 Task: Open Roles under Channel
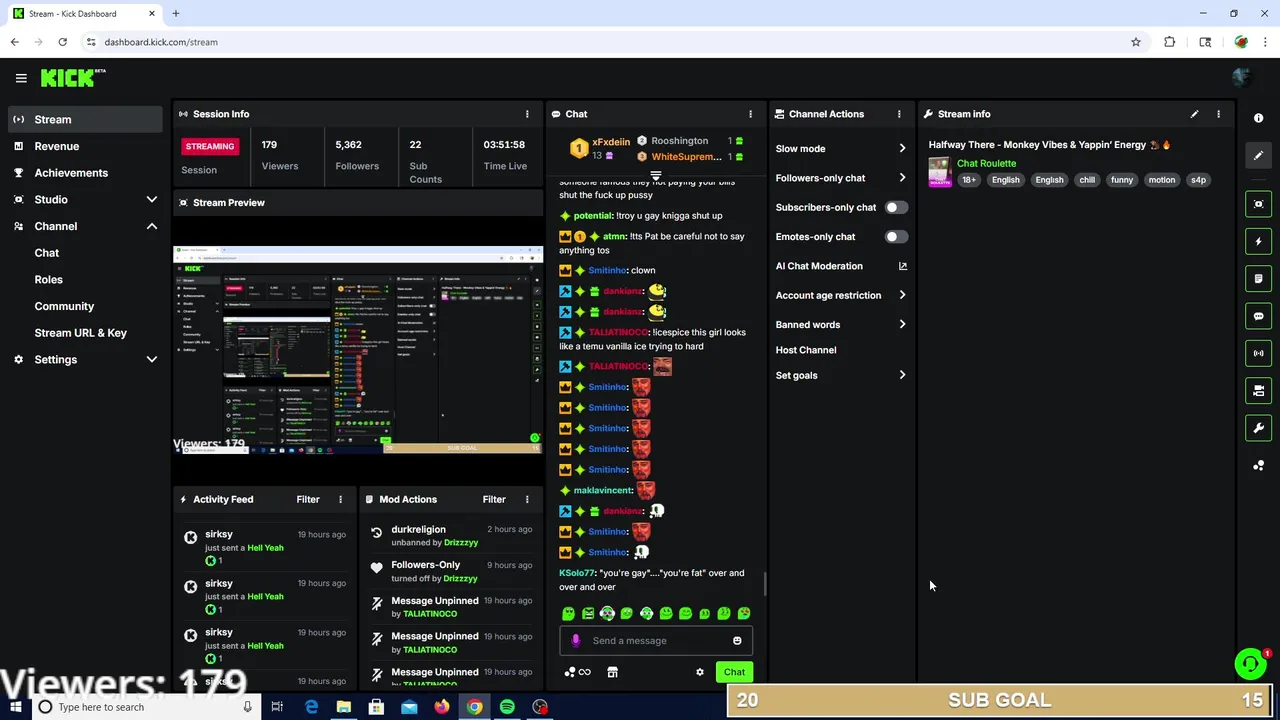(x=48, y=280)
